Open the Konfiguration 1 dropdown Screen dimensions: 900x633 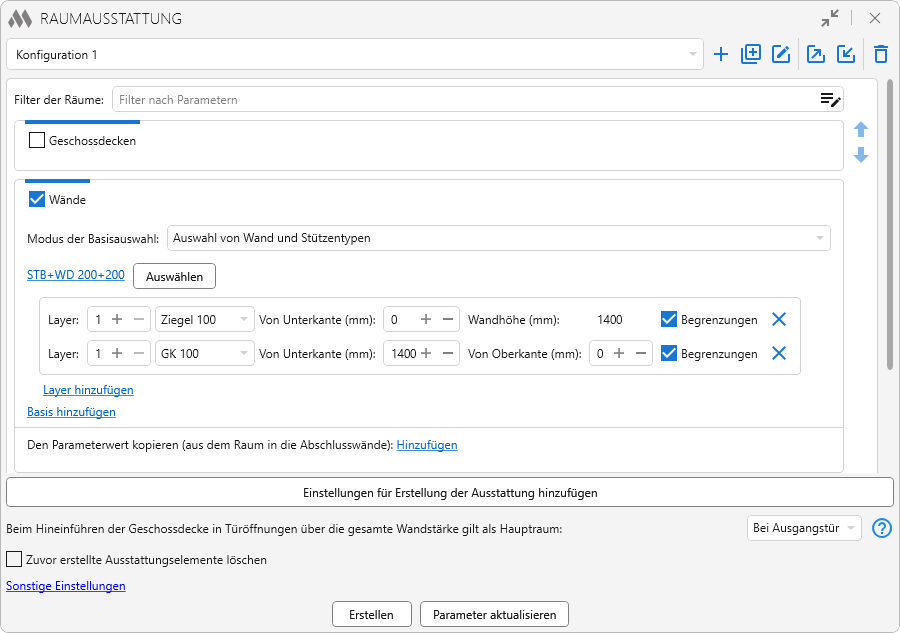pos(355,55)
